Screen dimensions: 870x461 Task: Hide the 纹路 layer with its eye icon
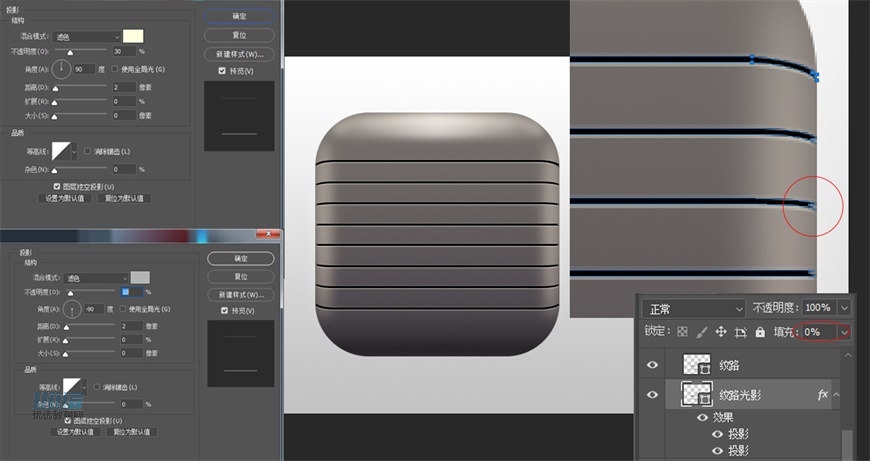coord(652,364)
